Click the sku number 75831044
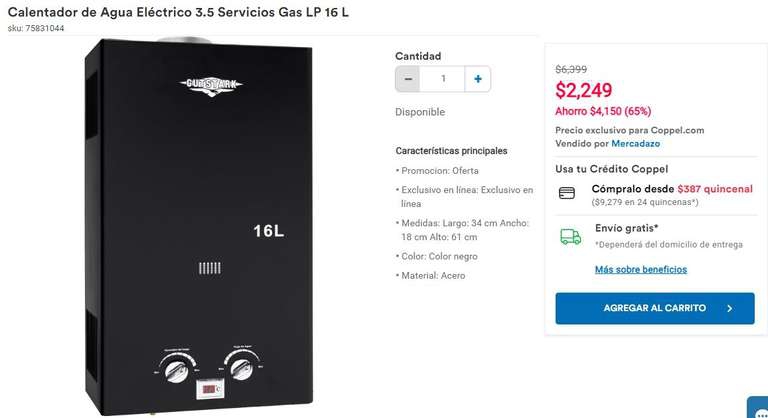This screenshot has height=418, width=768. pyautogui.click(x=45, y=28)
